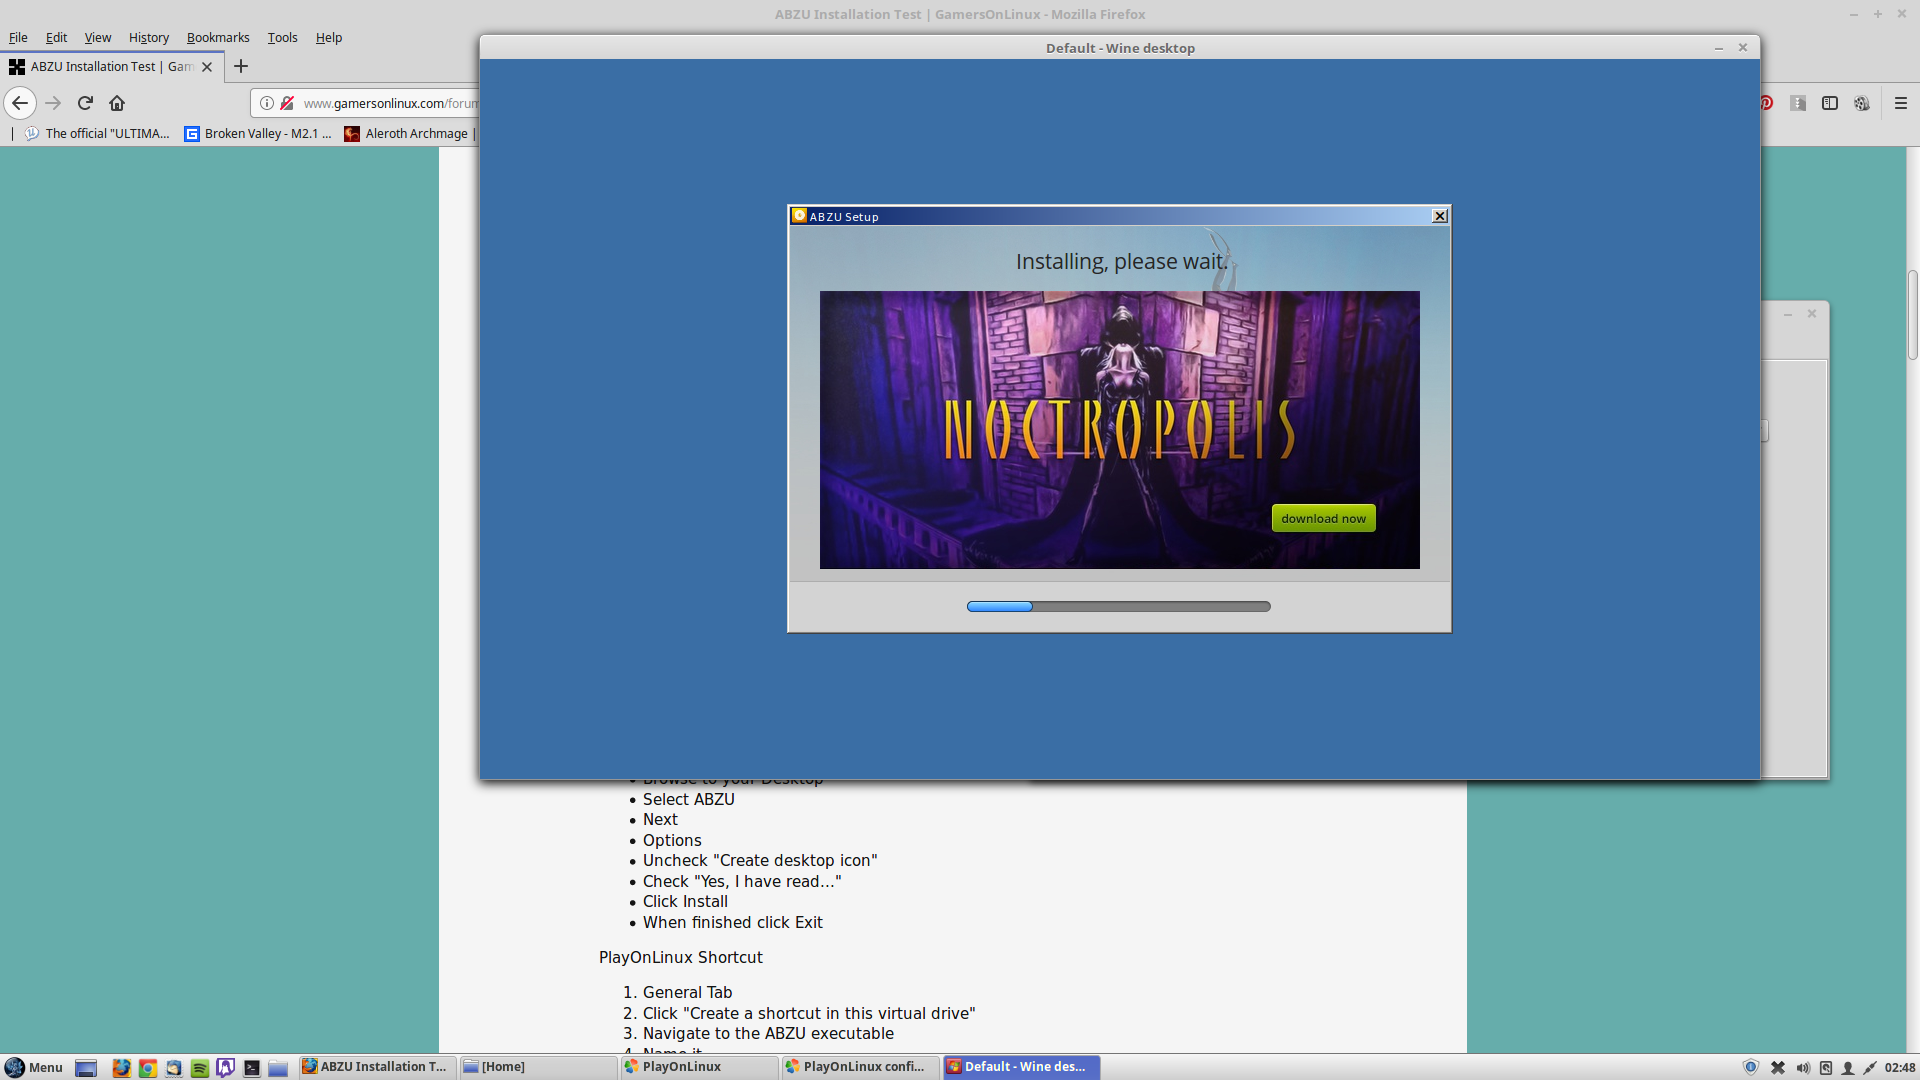This screenshot has height=1080, width=1920.
Task: Open the Edit menu
Action: (x=56, y=37)
